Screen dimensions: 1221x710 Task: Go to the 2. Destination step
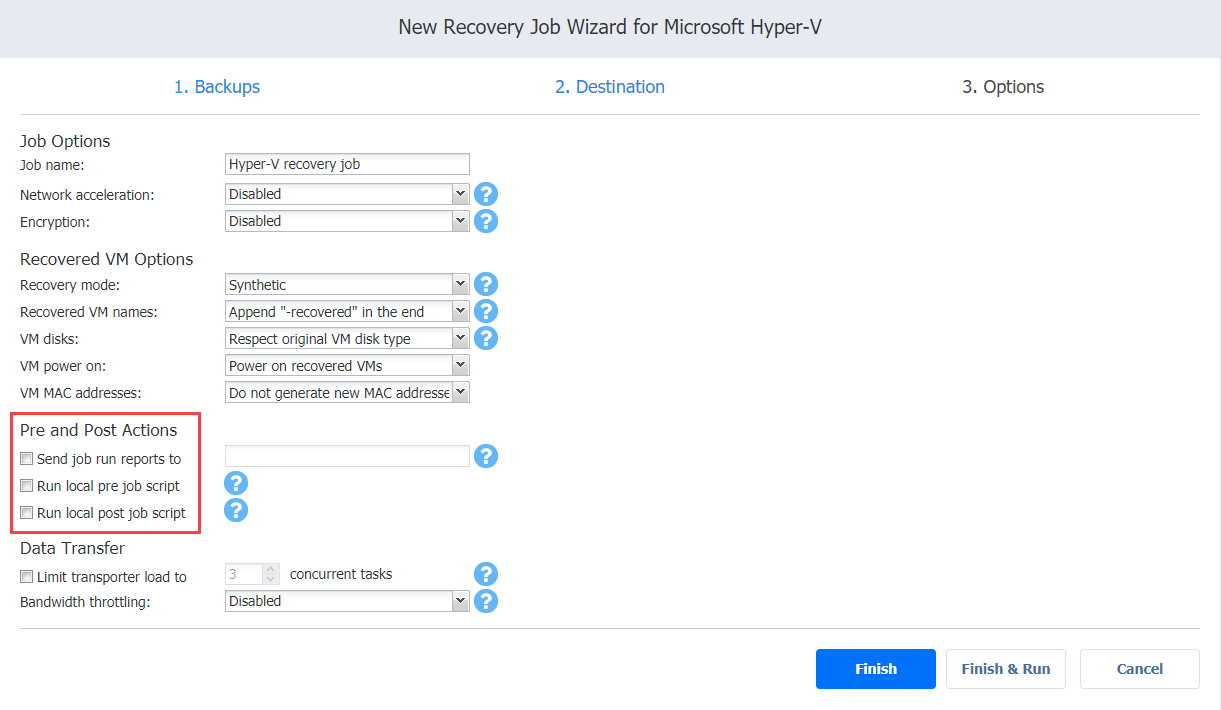[610, 87]
